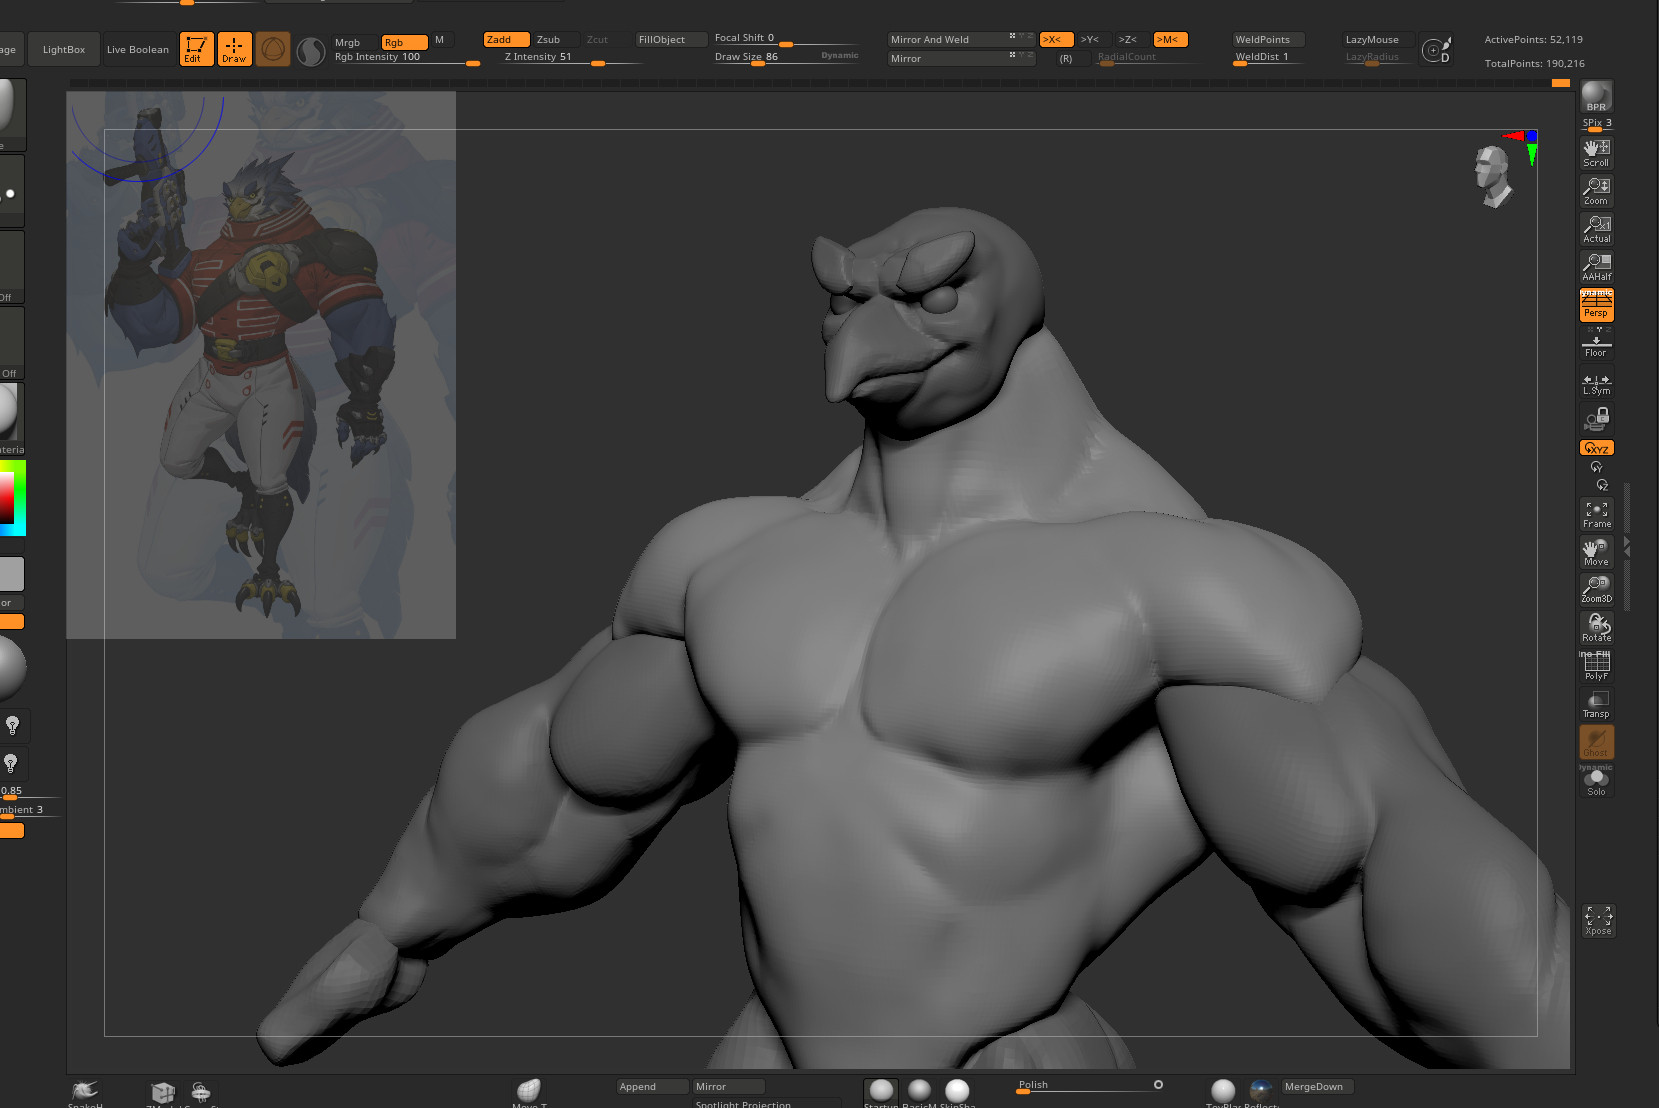
Task: Select the Rotate view tool
Action: click(x=1596, y=628)
